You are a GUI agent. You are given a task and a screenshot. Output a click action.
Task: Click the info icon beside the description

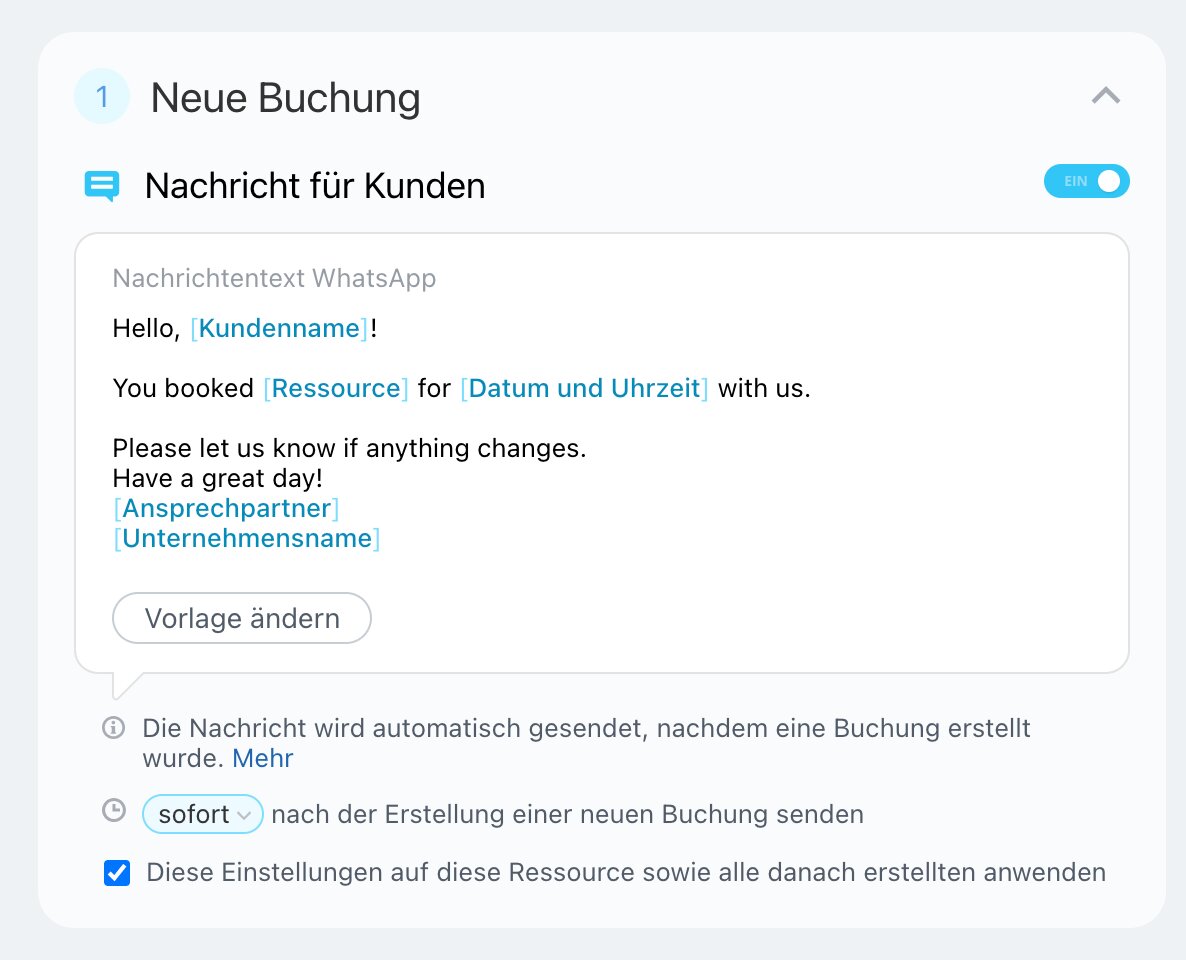[113, 727]
